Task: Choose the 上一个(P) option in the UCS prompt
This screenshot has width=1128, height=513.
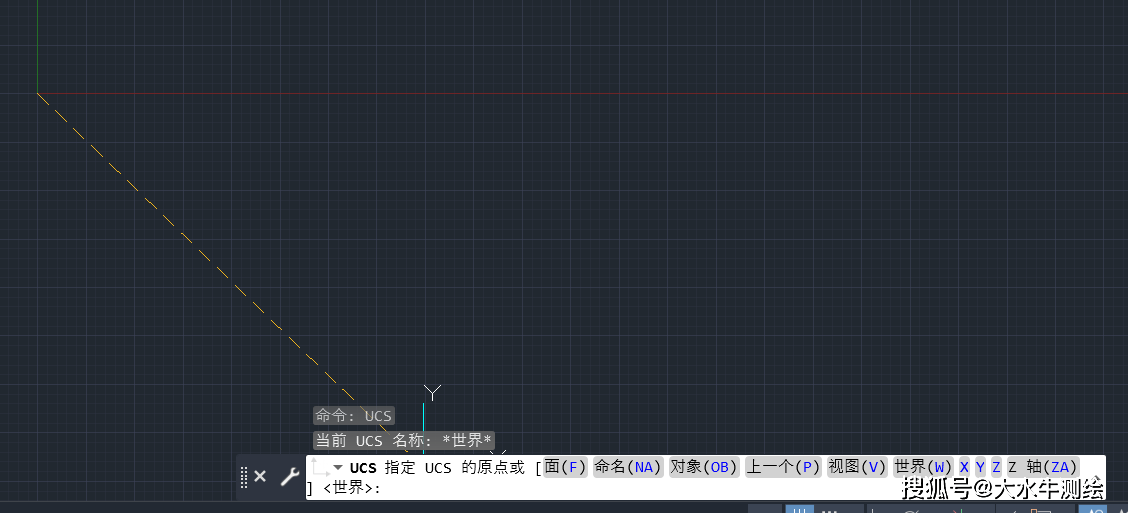Action: (783, 467)
